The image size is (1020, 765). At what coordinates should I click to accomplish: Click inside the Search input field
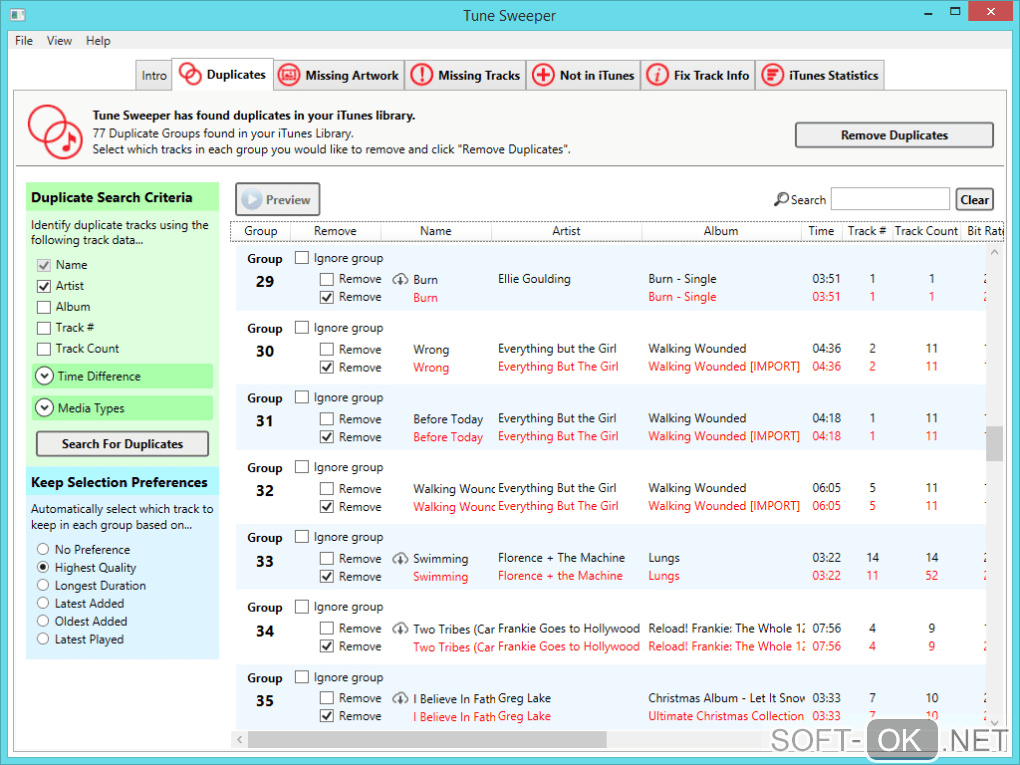point(890,199)
